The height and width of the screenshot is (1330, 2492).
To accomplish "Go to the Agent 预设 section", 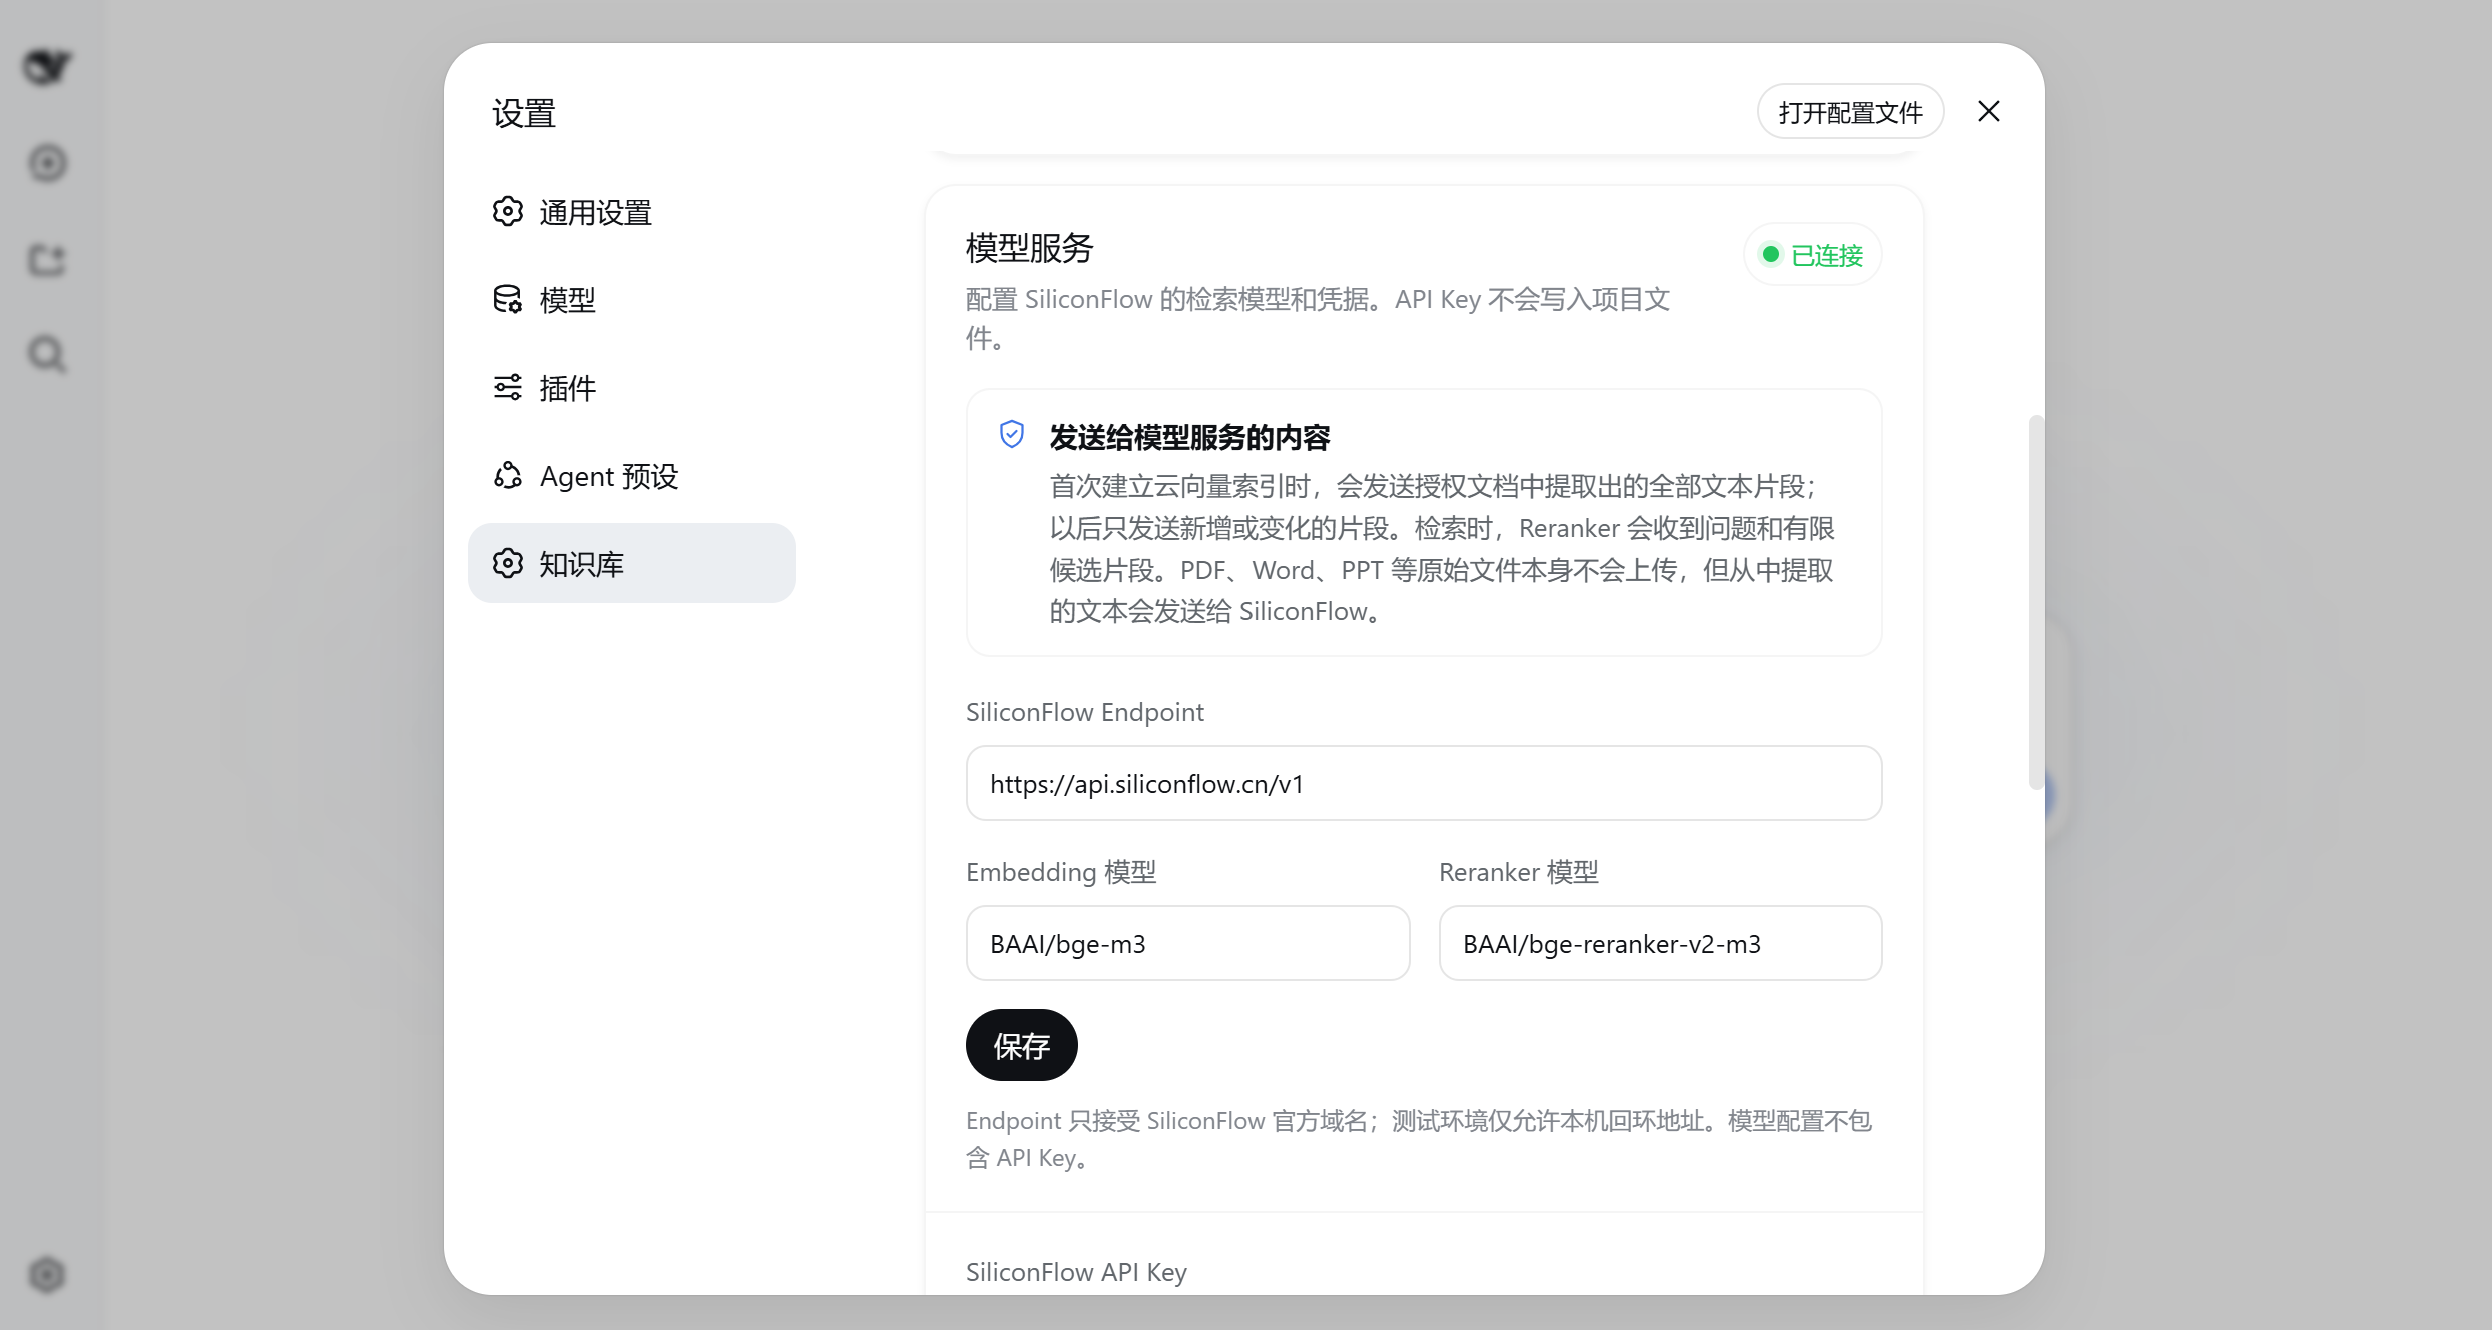I will pos(631,476).
